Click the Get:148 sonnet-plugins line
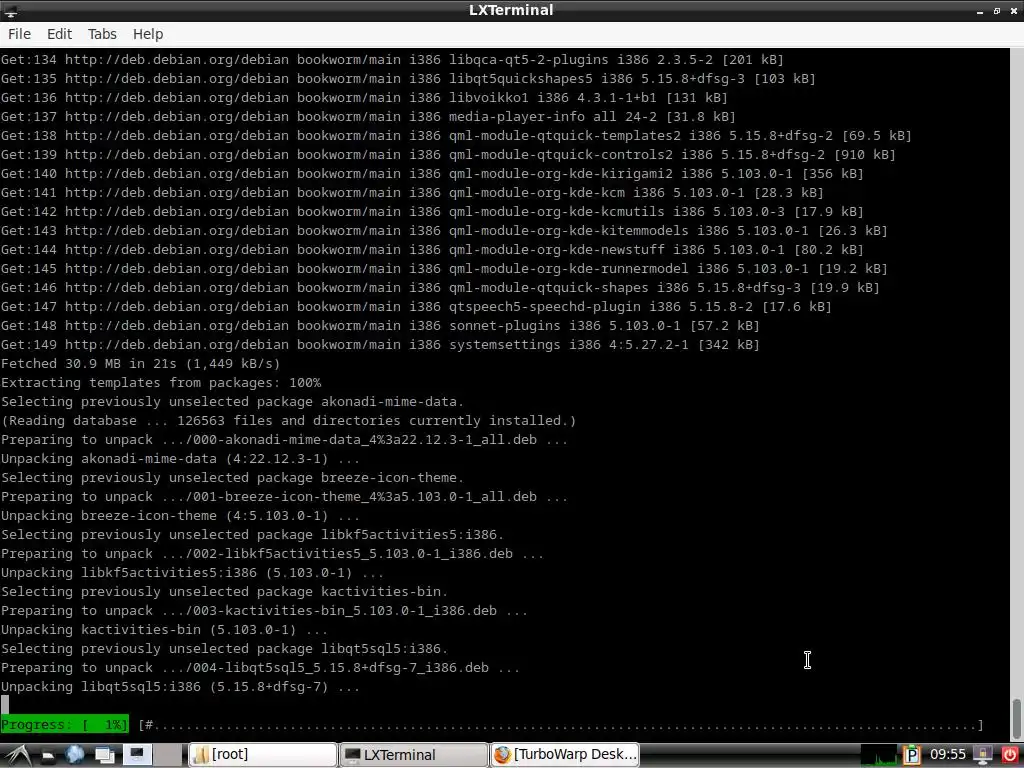Screen dimensions: 1024x768 click(x=380, y=326)
